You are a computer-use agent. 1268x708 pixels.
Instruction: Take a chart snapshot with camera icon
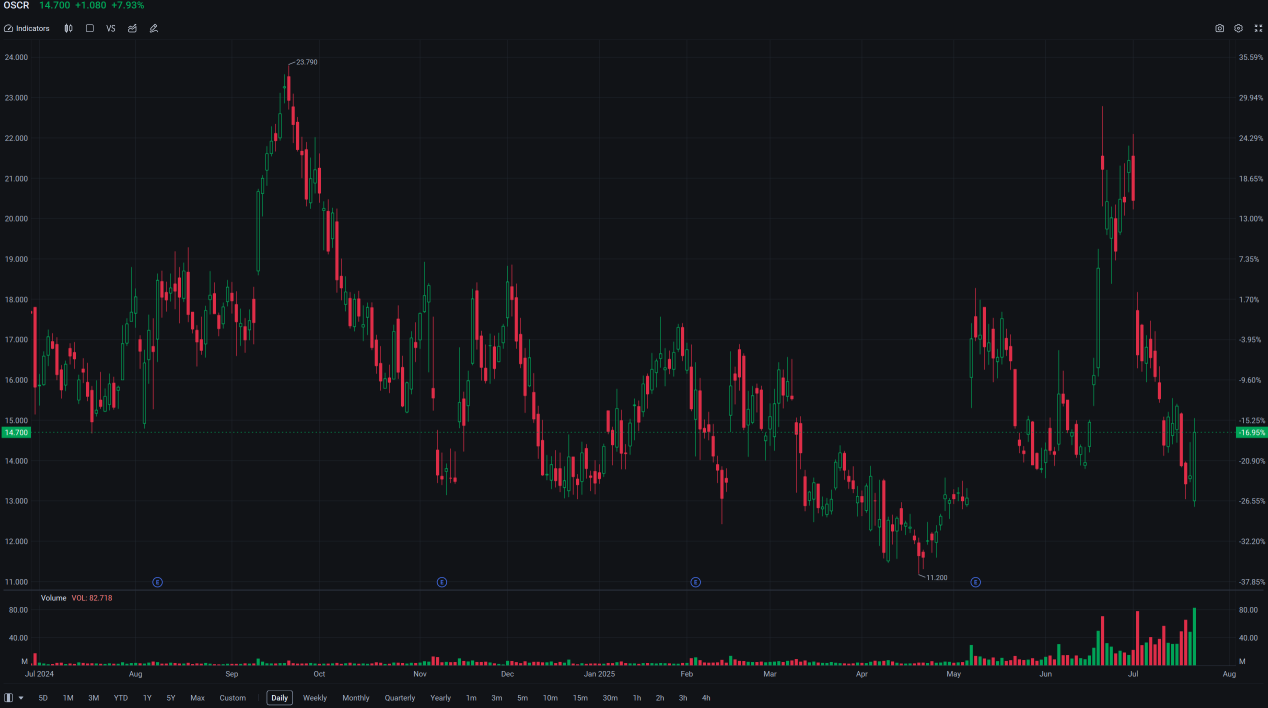pyautogui.click(x=1219, y=28)
